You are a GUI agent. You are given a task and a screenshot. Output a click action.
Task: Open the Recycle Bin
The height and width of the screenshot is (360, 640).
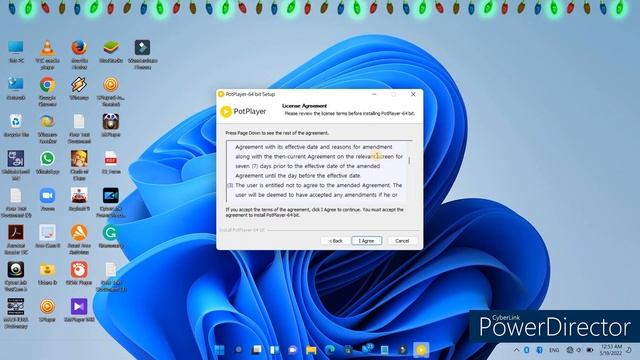[x=16, y=125]
